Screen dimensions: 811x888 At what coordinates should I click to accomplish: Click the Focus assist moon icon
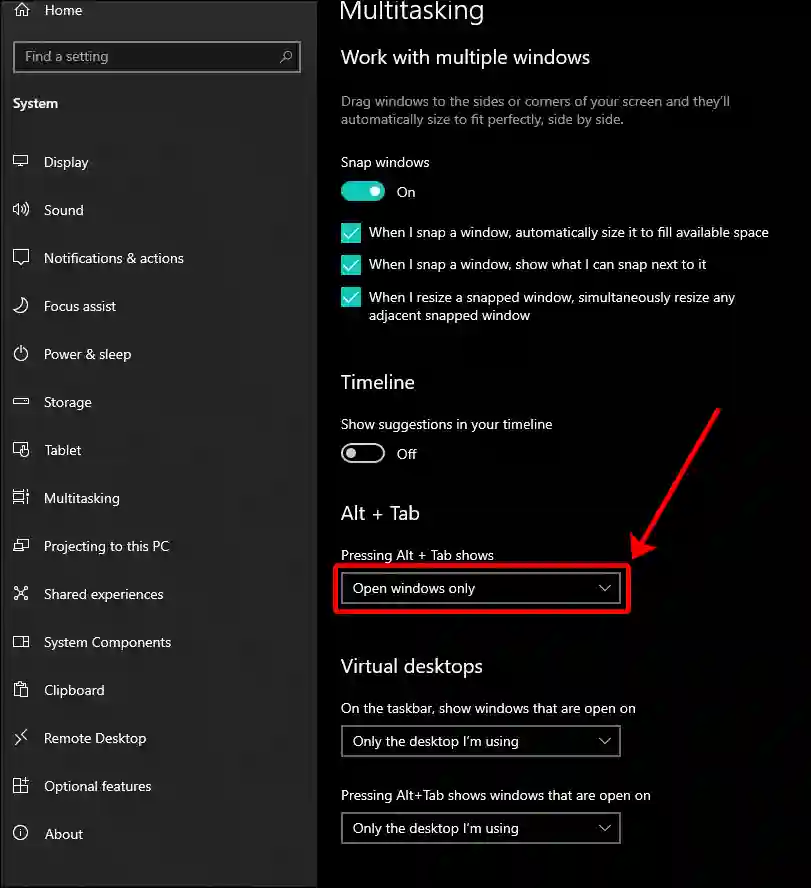(x=21, y=306)
